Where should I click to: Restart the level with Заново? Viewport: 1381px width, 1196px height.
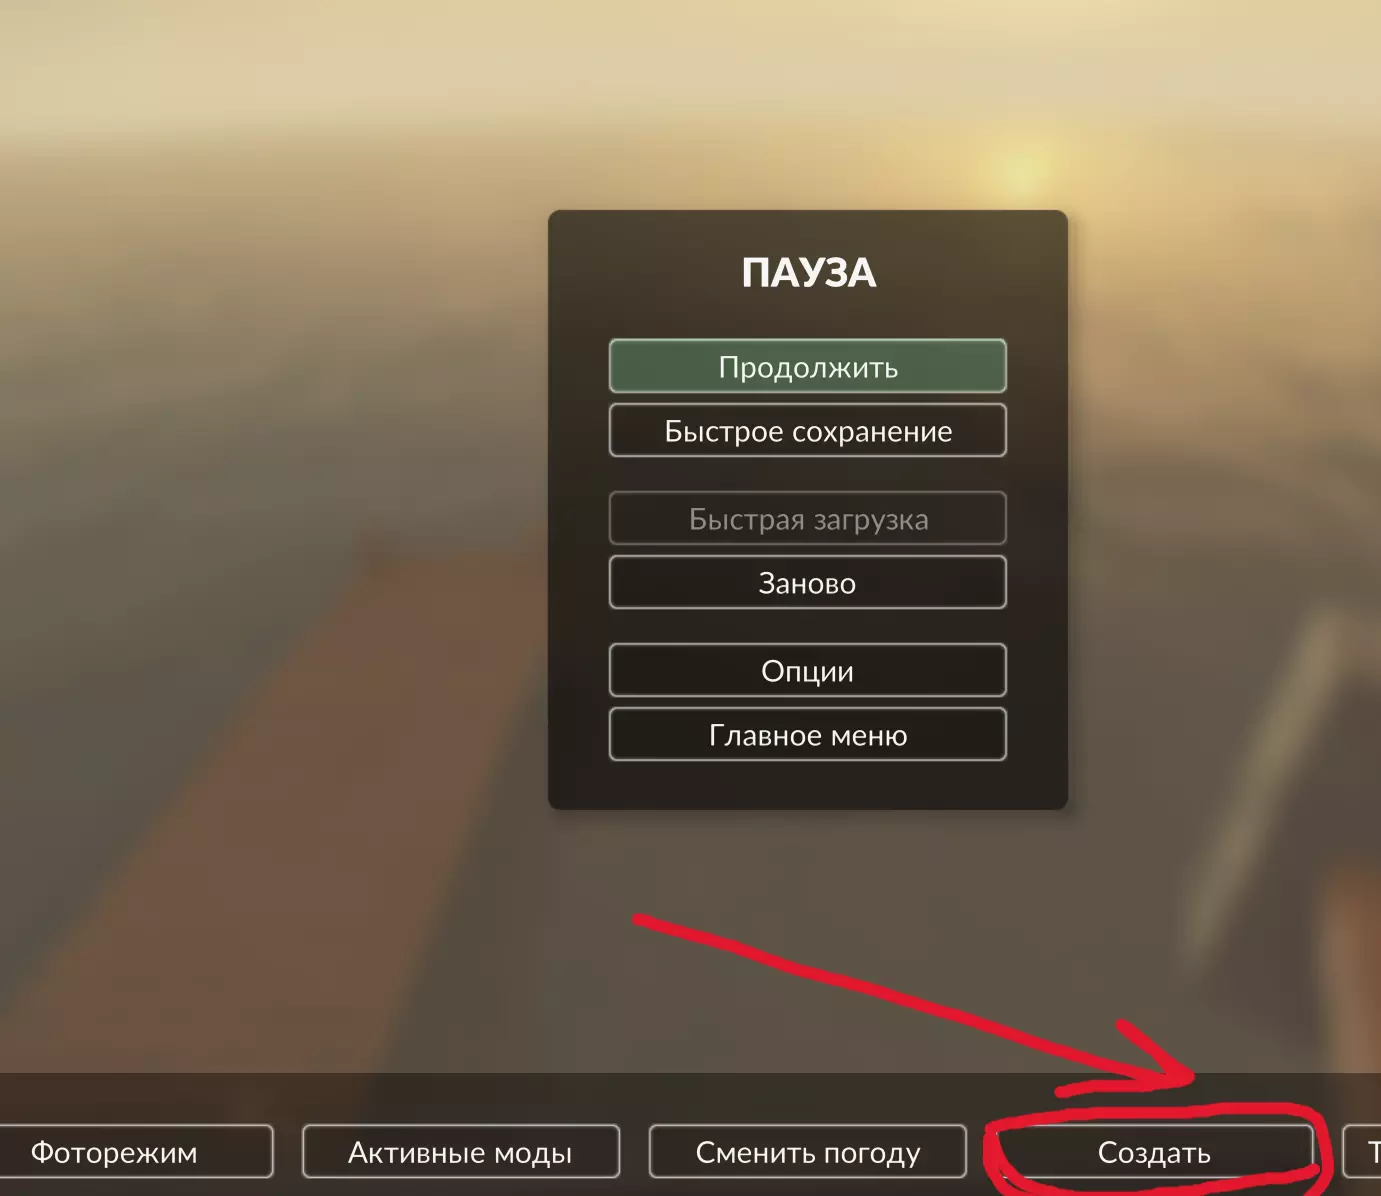(807, 582)
